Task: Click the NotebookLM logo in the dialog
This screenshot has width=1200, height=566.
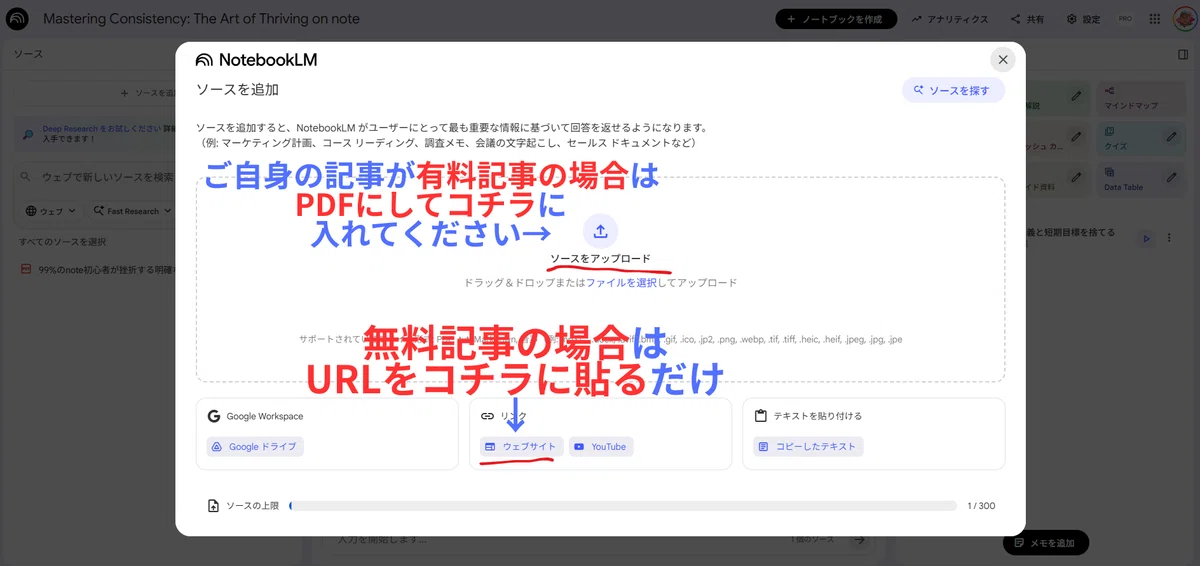Action: pos(256,59)
